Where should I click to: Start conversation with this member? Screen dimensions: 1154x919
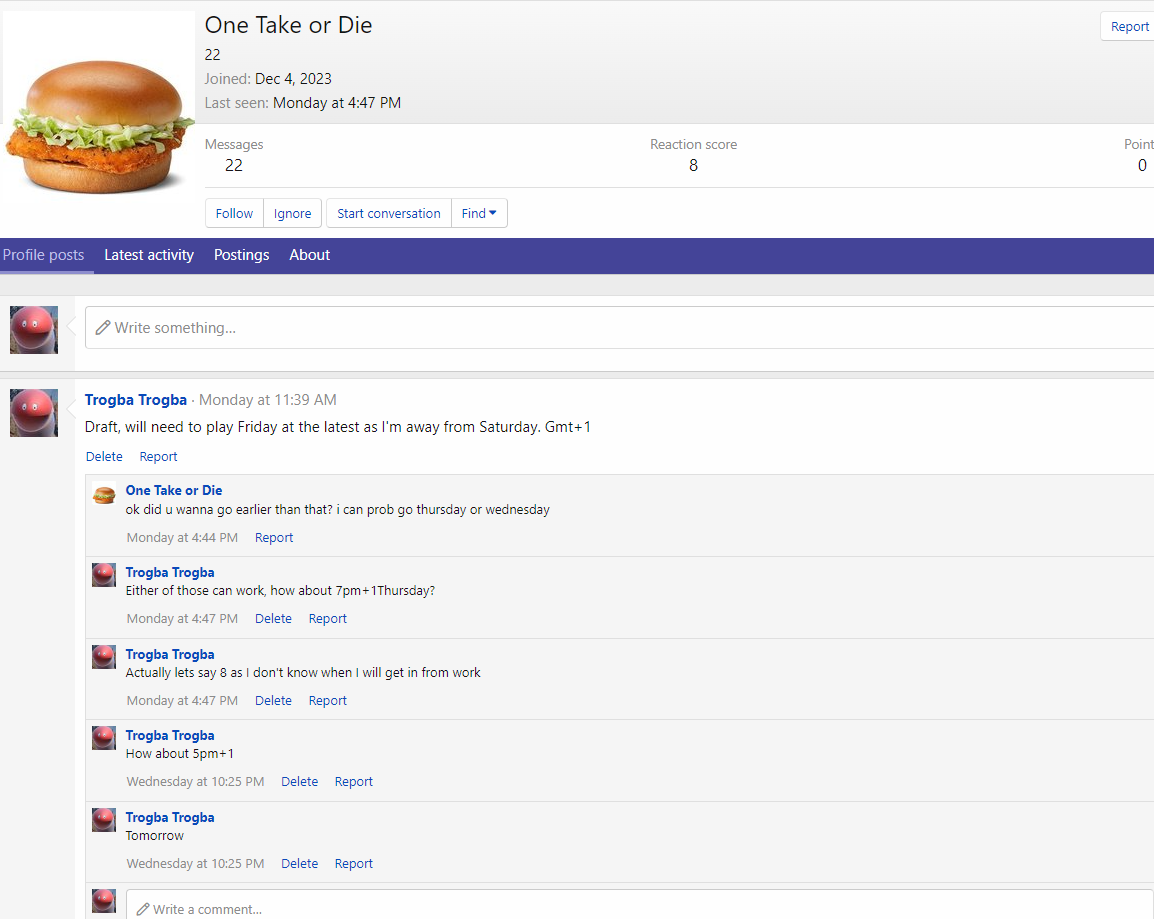click(389, 213)
